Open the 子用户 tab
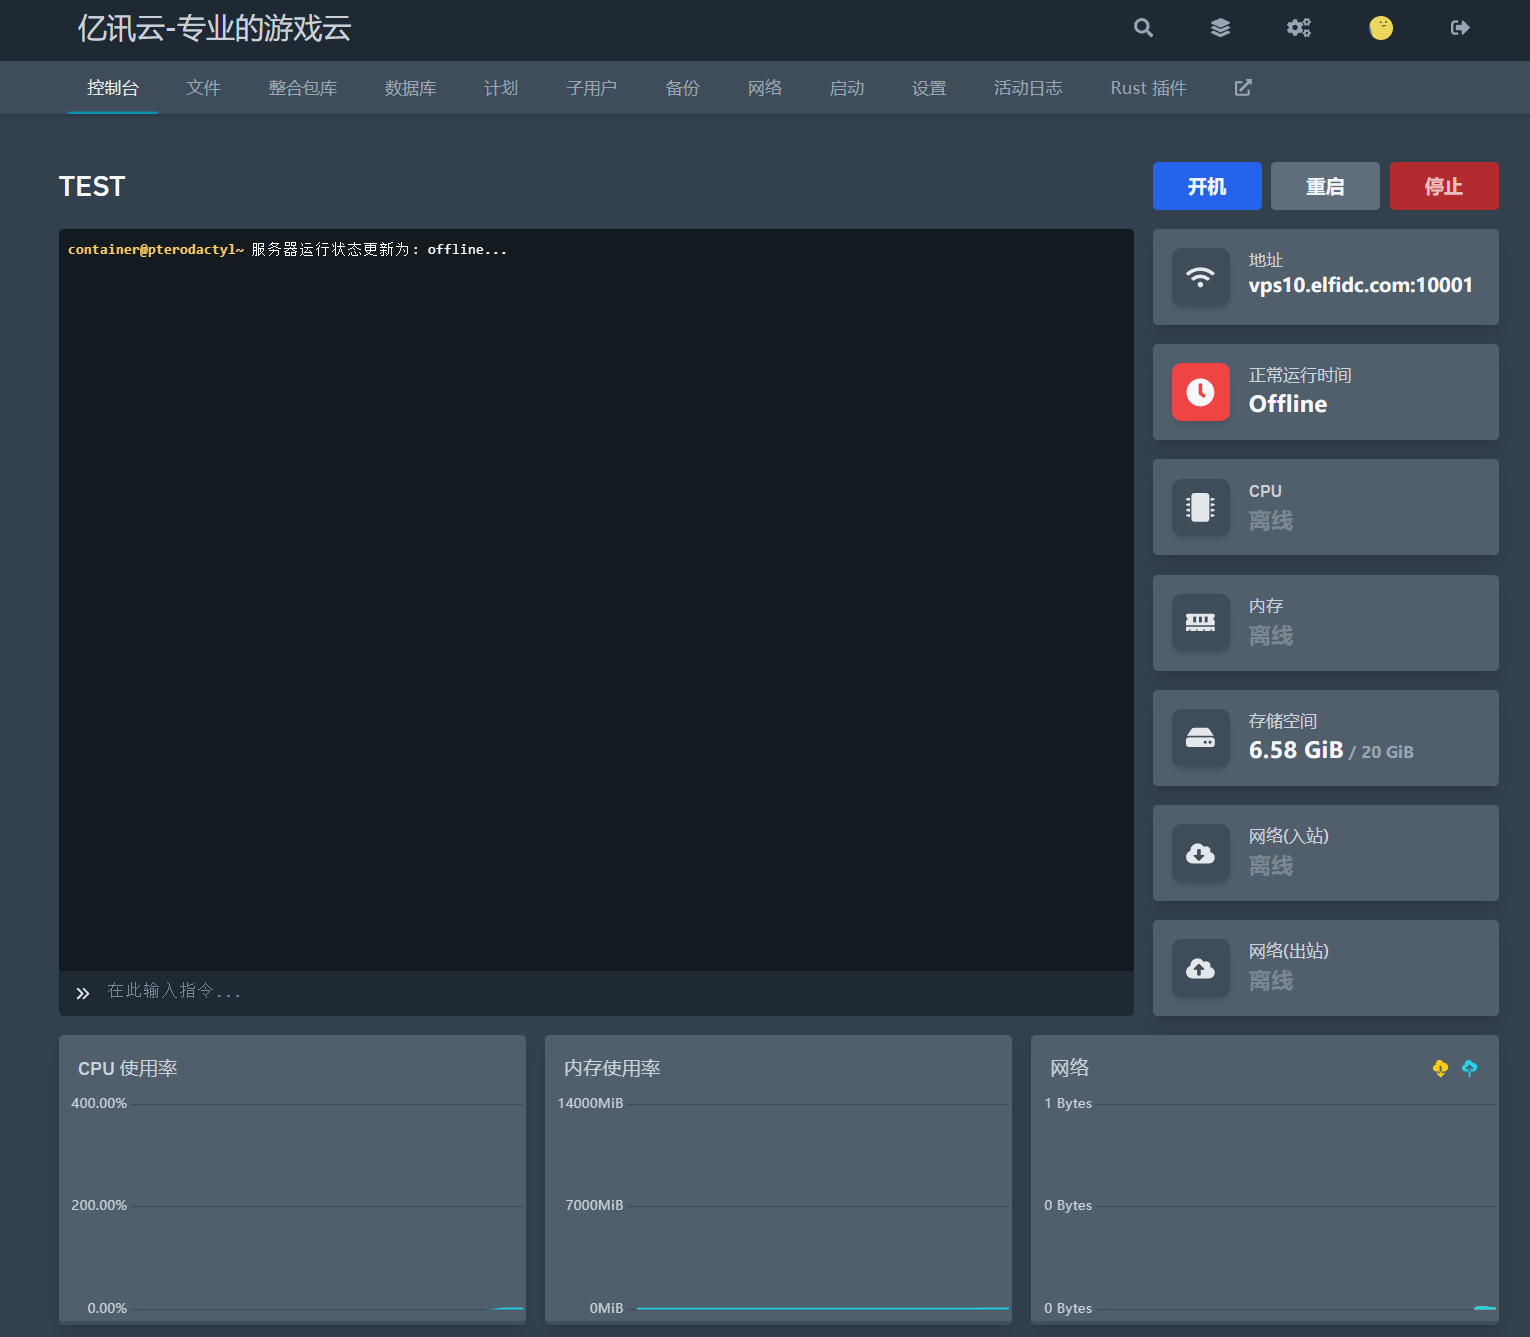The image size is (1530, 1337). [x=592, y=88]
